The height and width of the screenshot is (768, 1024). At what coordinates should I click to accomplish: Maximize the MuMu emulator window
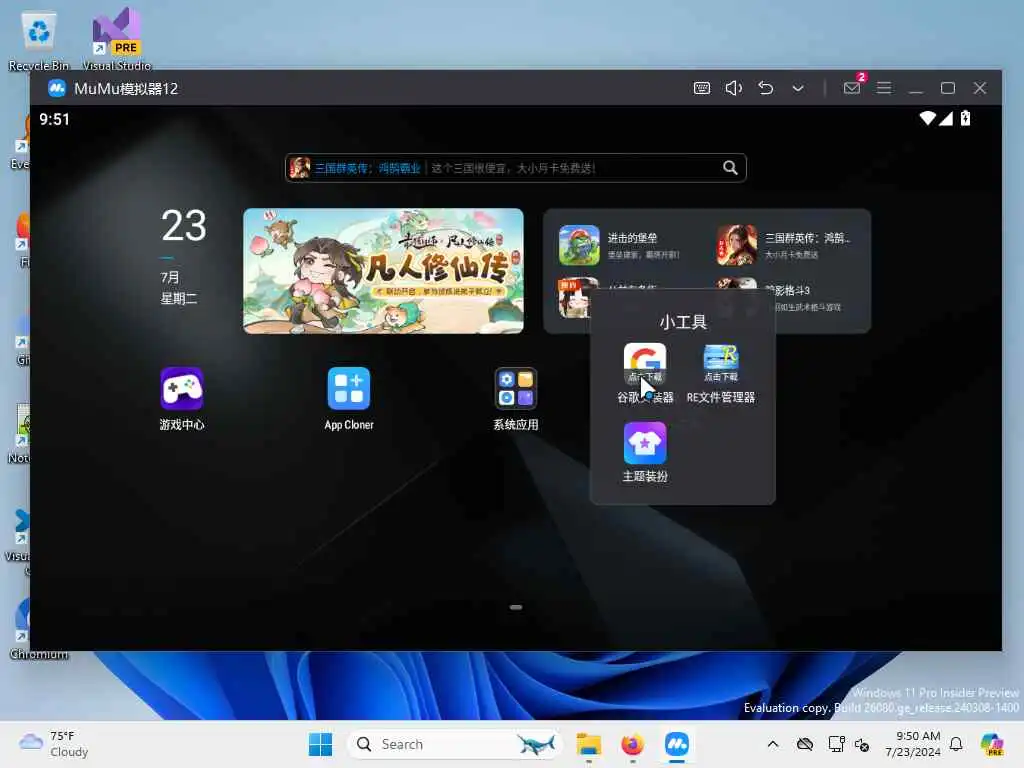tap(948, 88)
